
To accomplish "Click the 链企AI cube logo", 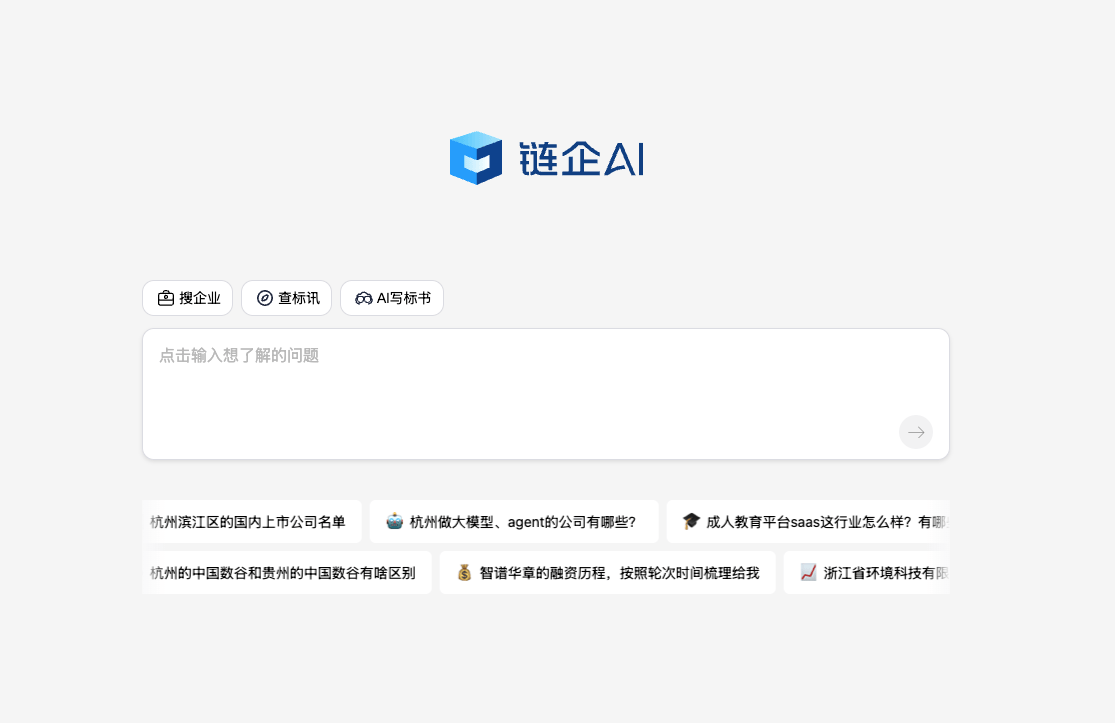I will (x=476, y=158).
